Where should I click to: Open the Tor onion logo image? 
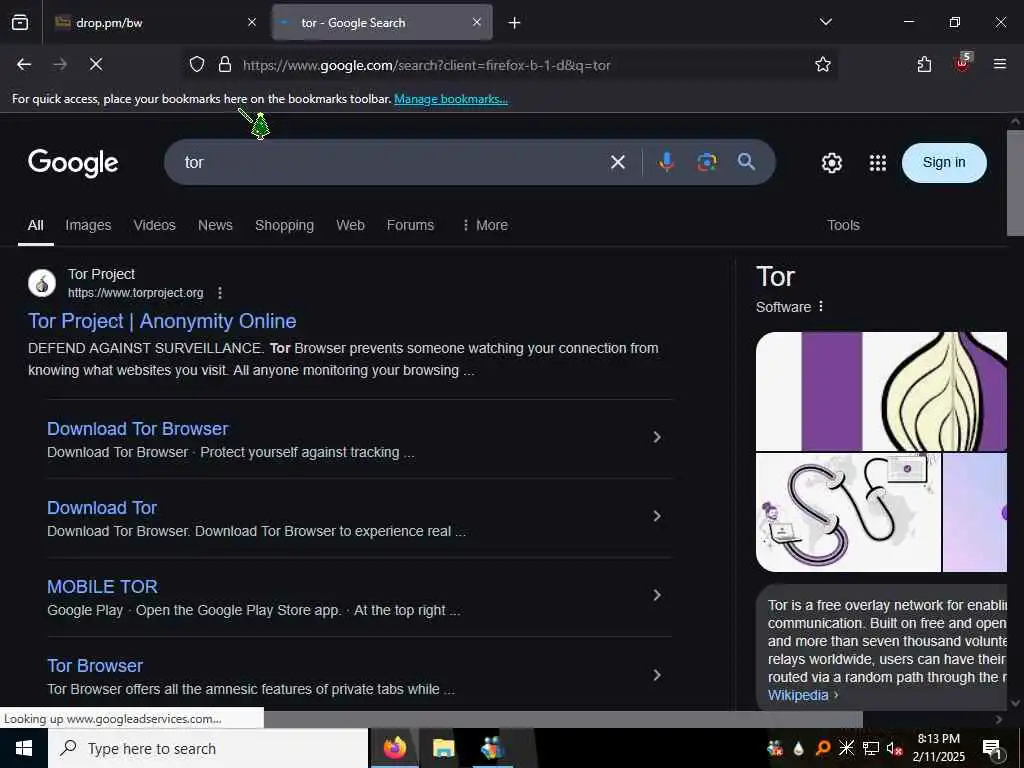tap(881, 391)
